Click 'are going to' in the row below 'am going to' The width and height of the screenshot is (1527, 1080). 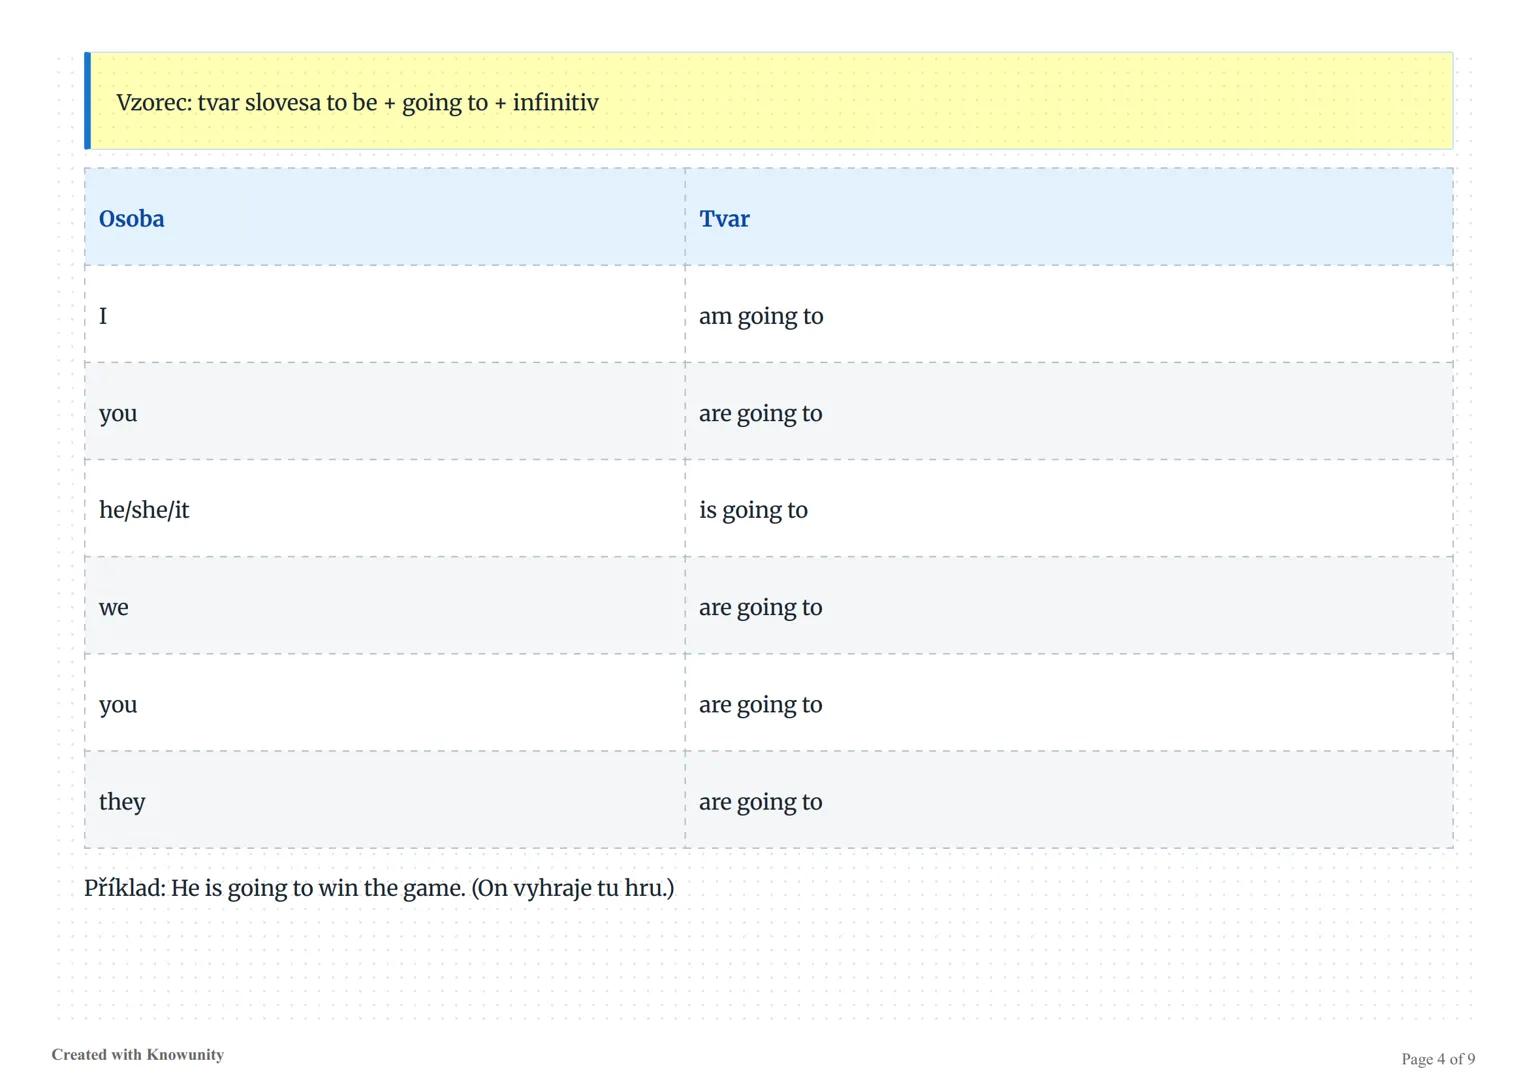760,413
